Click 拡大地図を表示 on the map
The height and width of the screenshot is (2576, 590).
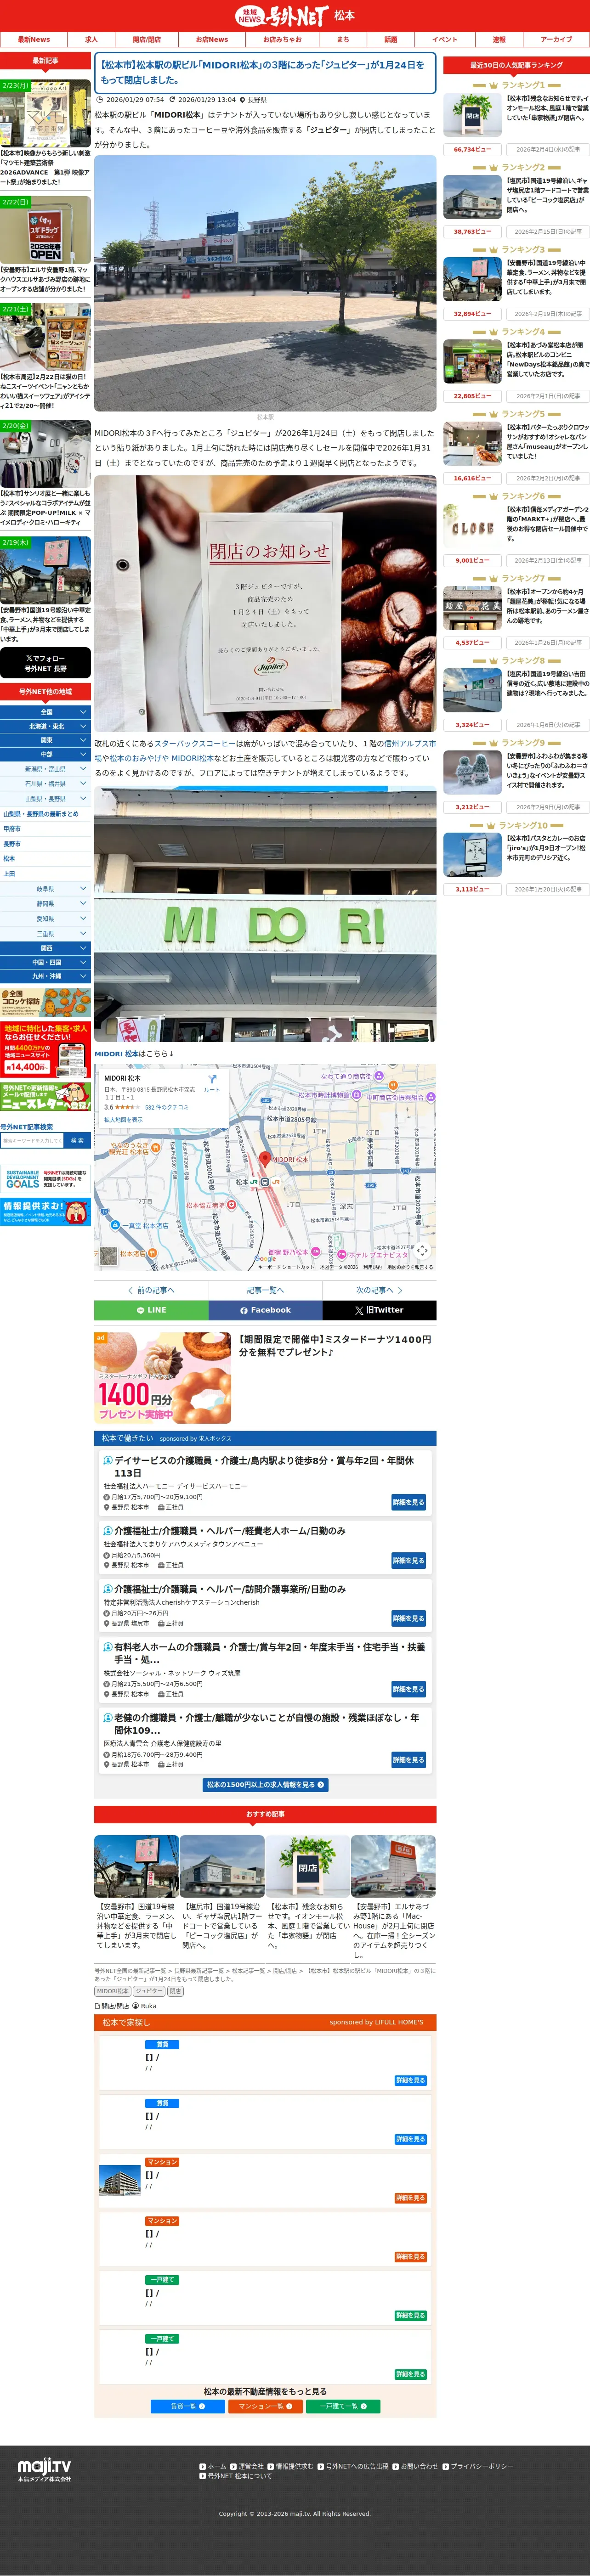click(x=123, y=1120)
